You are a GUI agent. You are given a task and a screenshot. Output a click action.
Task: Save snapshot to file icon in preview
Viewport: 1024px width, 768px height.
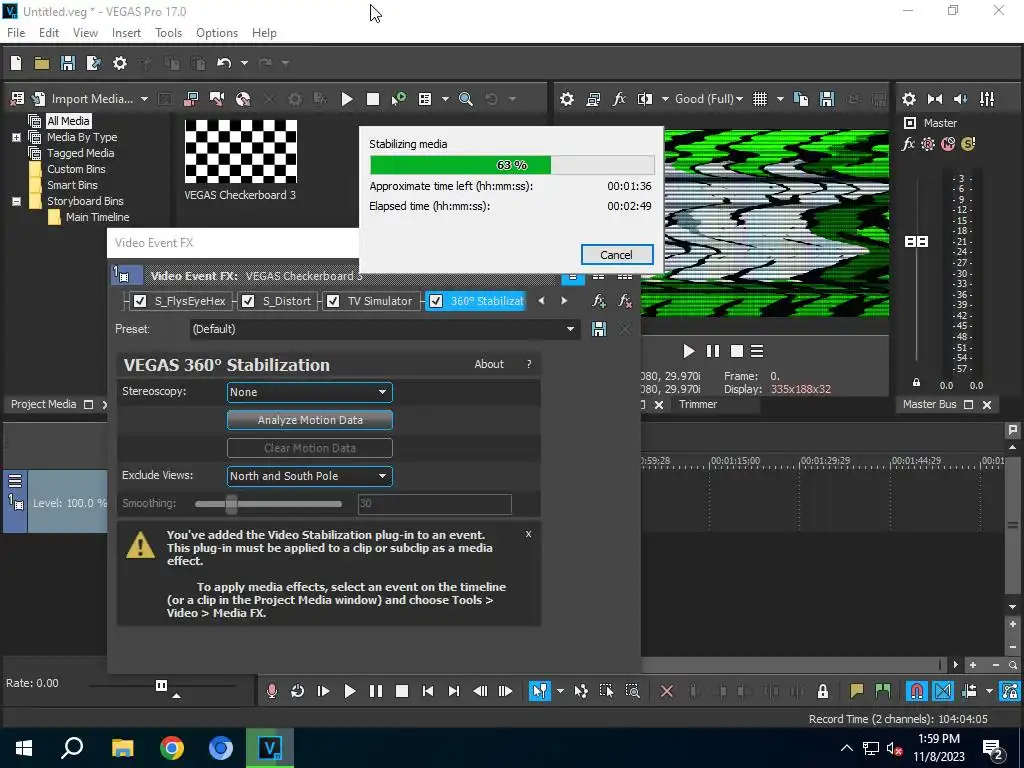[x=827, y=99]
